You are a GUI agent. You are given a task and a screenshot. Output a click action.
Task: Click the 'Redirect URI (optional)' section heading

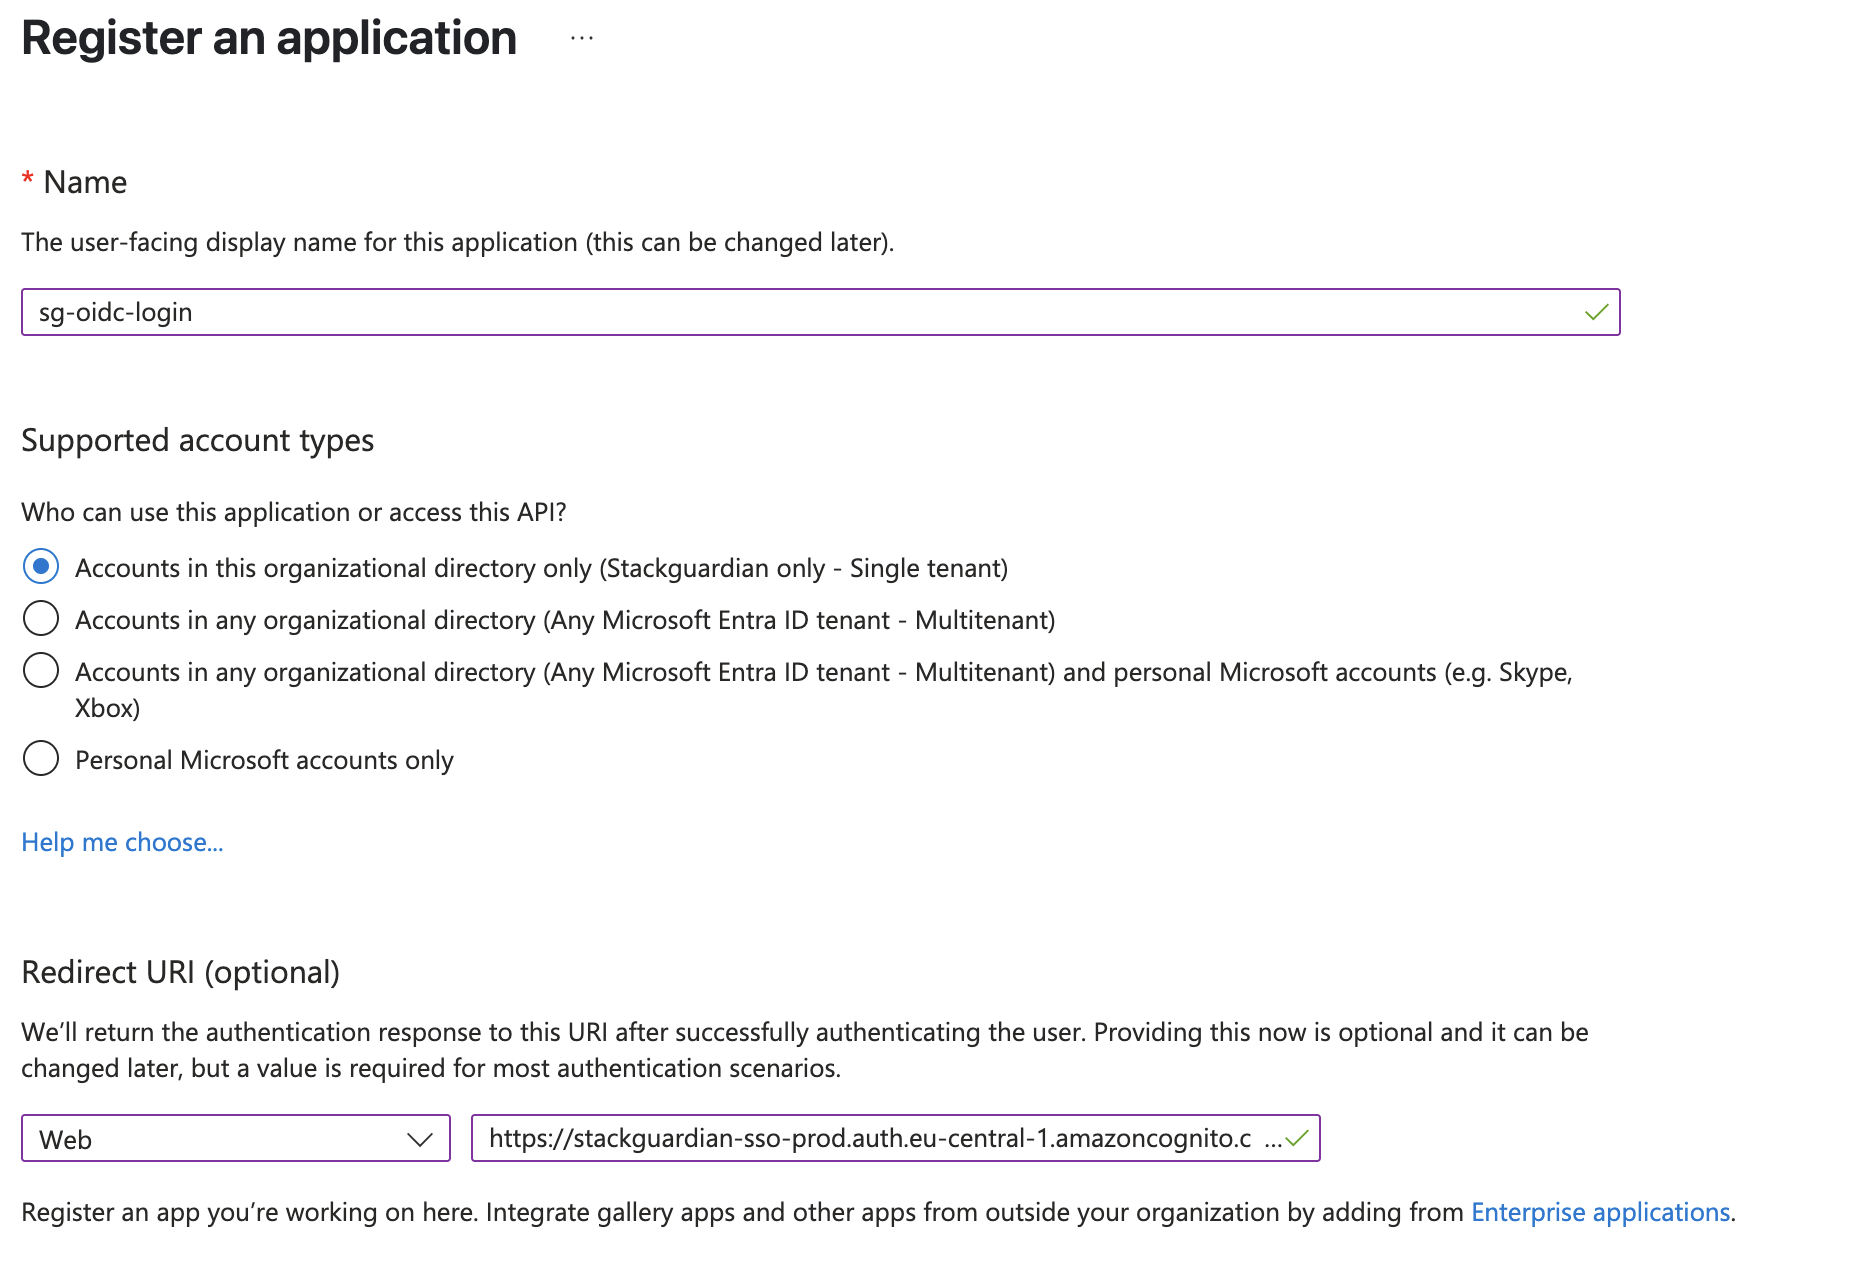[x=181, y=971]
